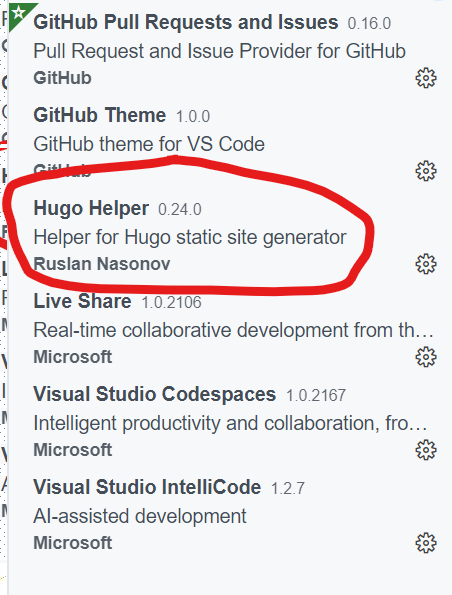Open Live Share extension gear menu

(x=426, y=357)
